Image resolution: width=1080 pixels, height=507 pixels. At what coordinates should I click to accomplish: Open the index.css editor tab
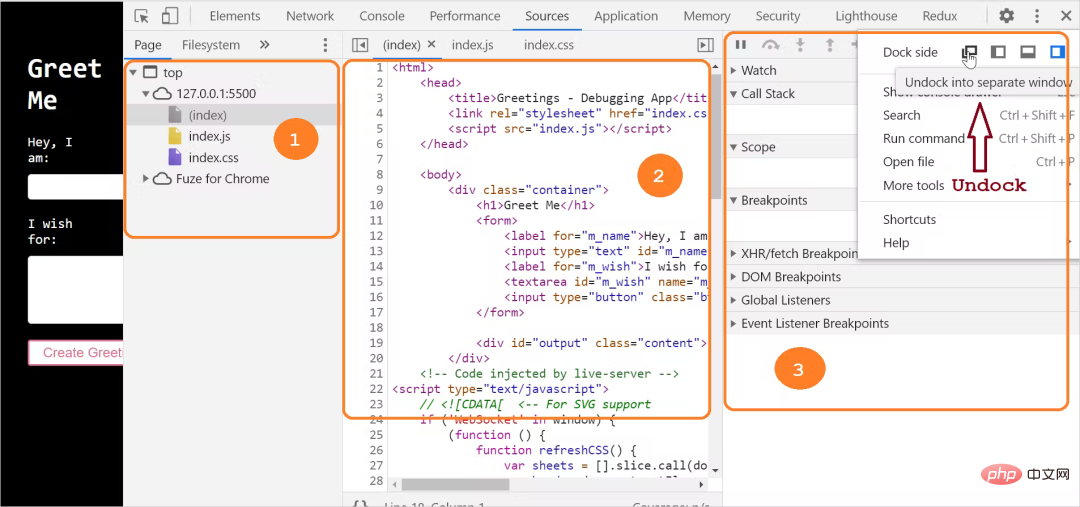coord(548,45)
